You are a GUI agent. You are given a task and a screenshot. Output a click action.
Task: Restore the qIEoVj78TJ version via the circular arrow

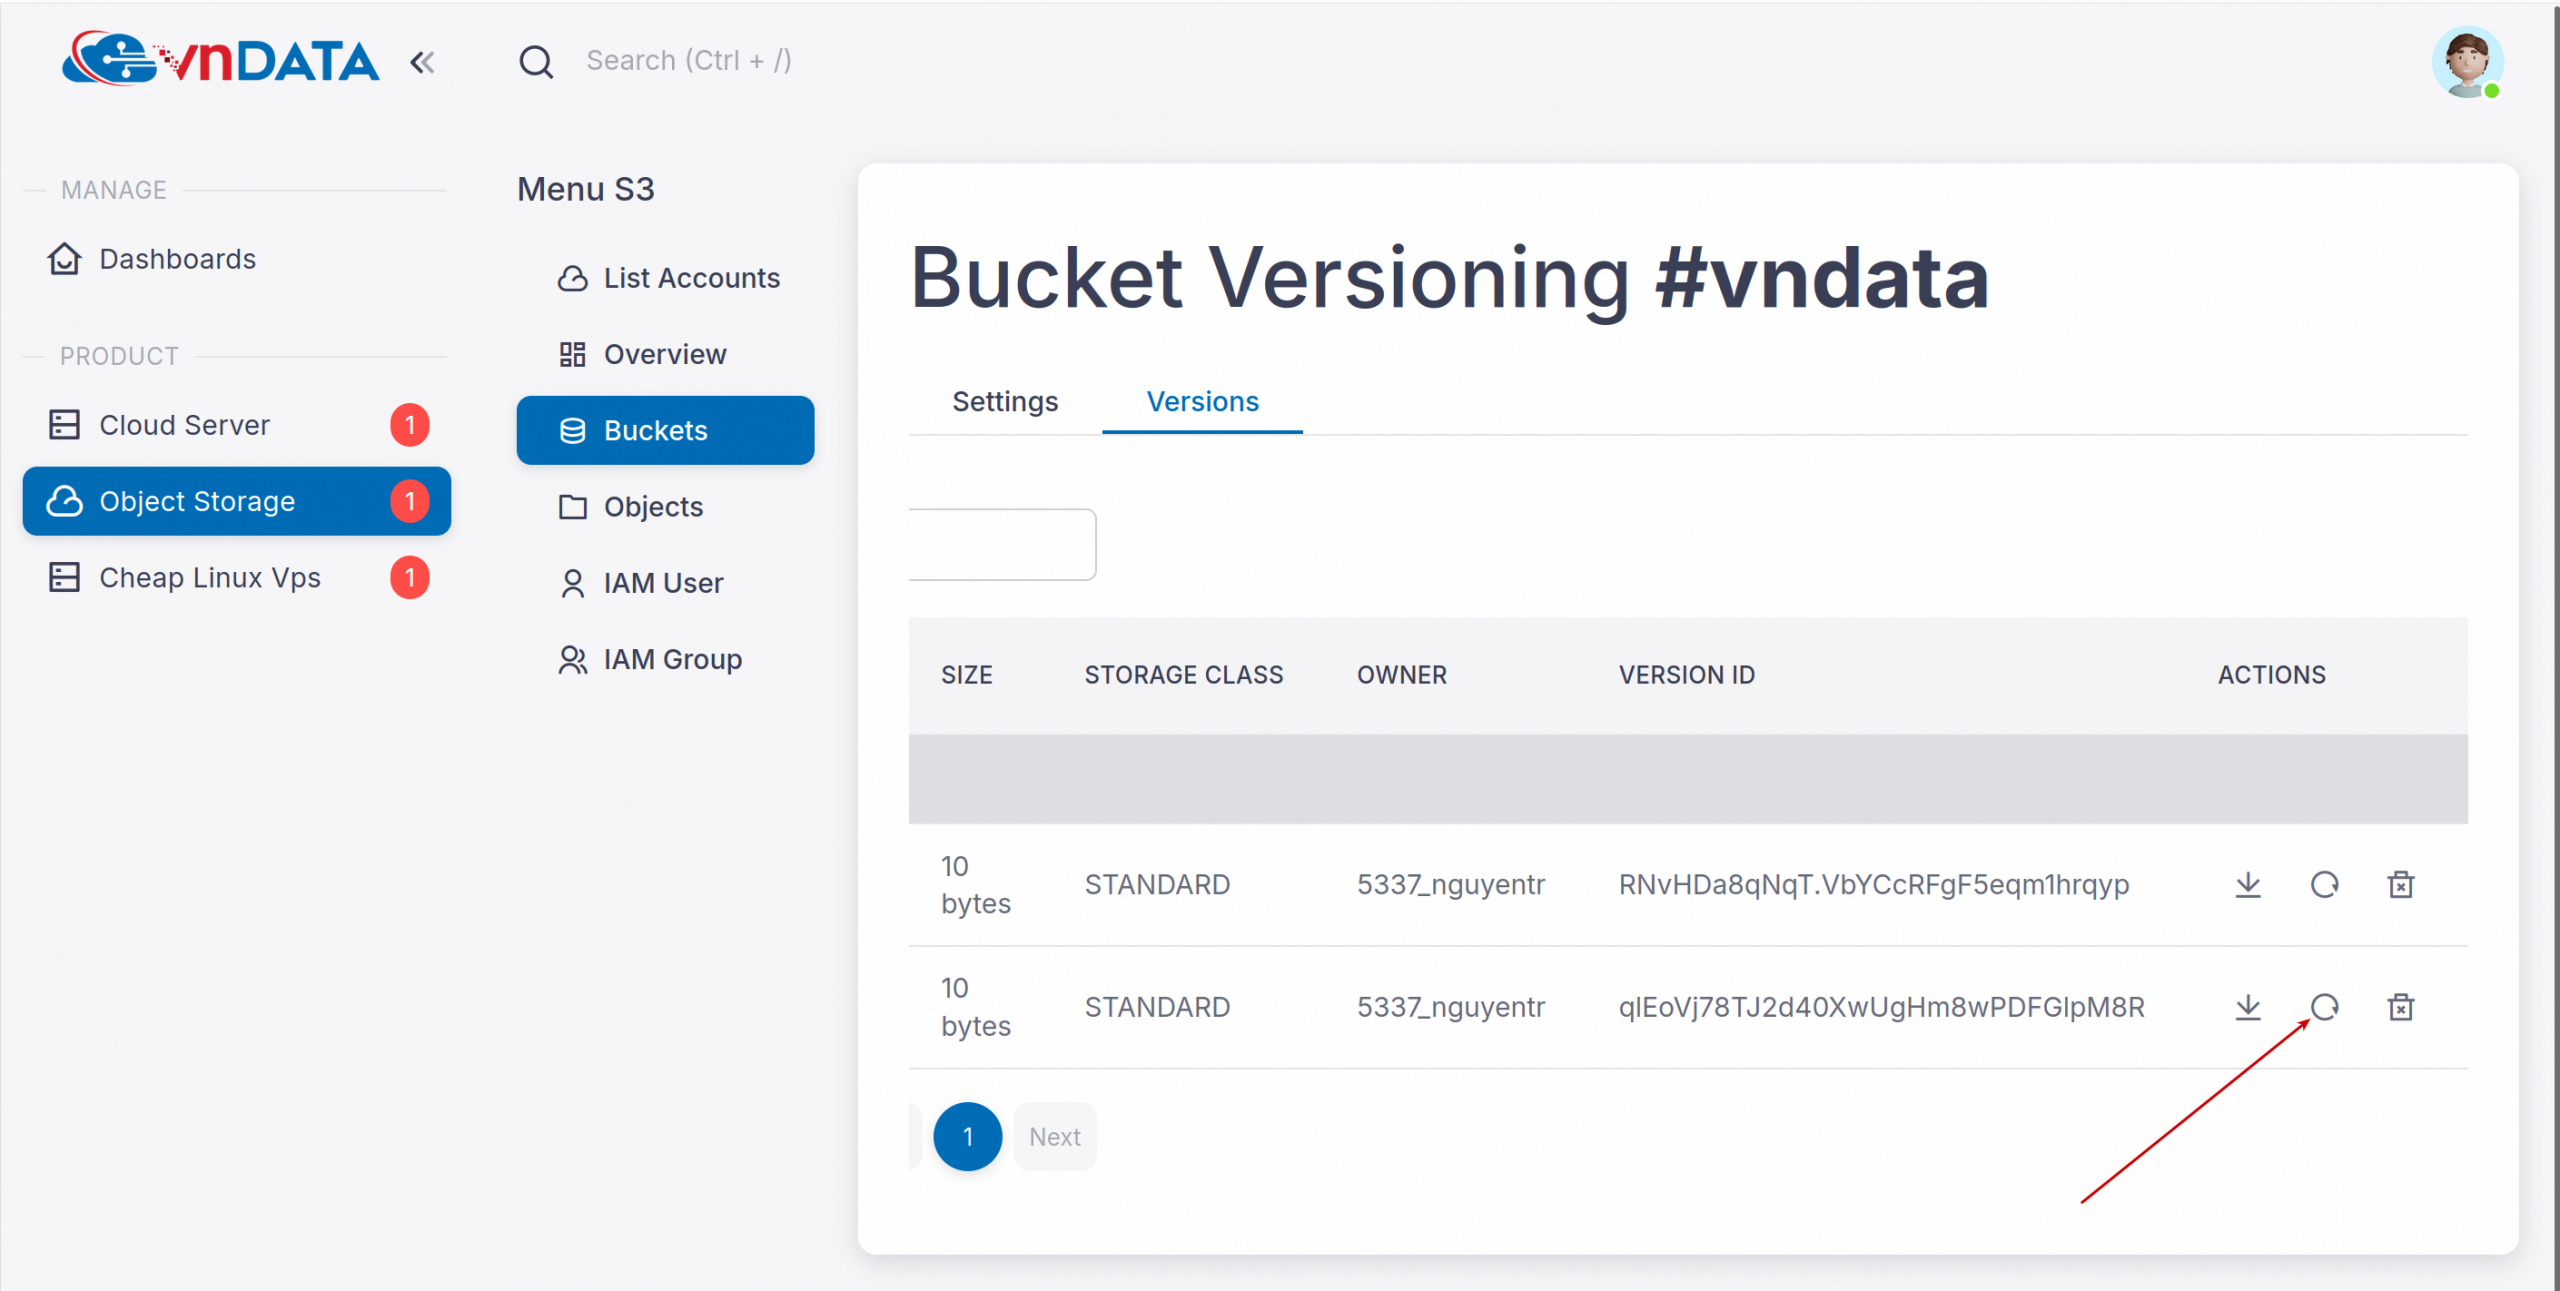tap(2324, 1006)
